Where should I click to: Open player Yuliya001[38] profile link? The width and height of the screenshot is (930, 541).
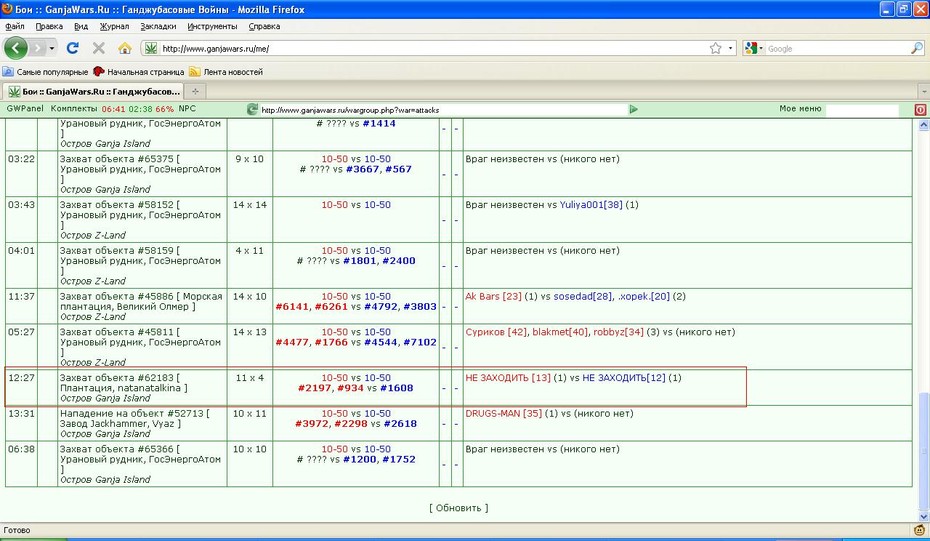(591, 205)
